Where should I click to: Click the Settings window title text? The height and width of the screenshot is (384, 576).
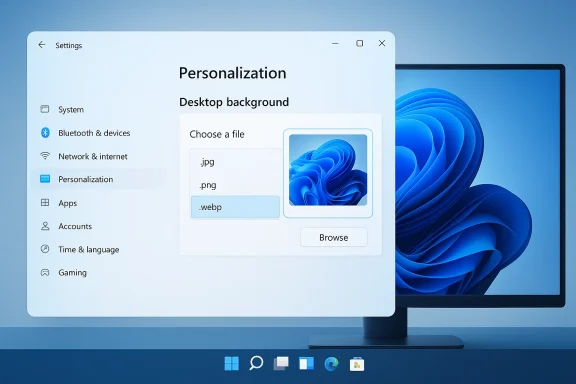pos(69,45)
